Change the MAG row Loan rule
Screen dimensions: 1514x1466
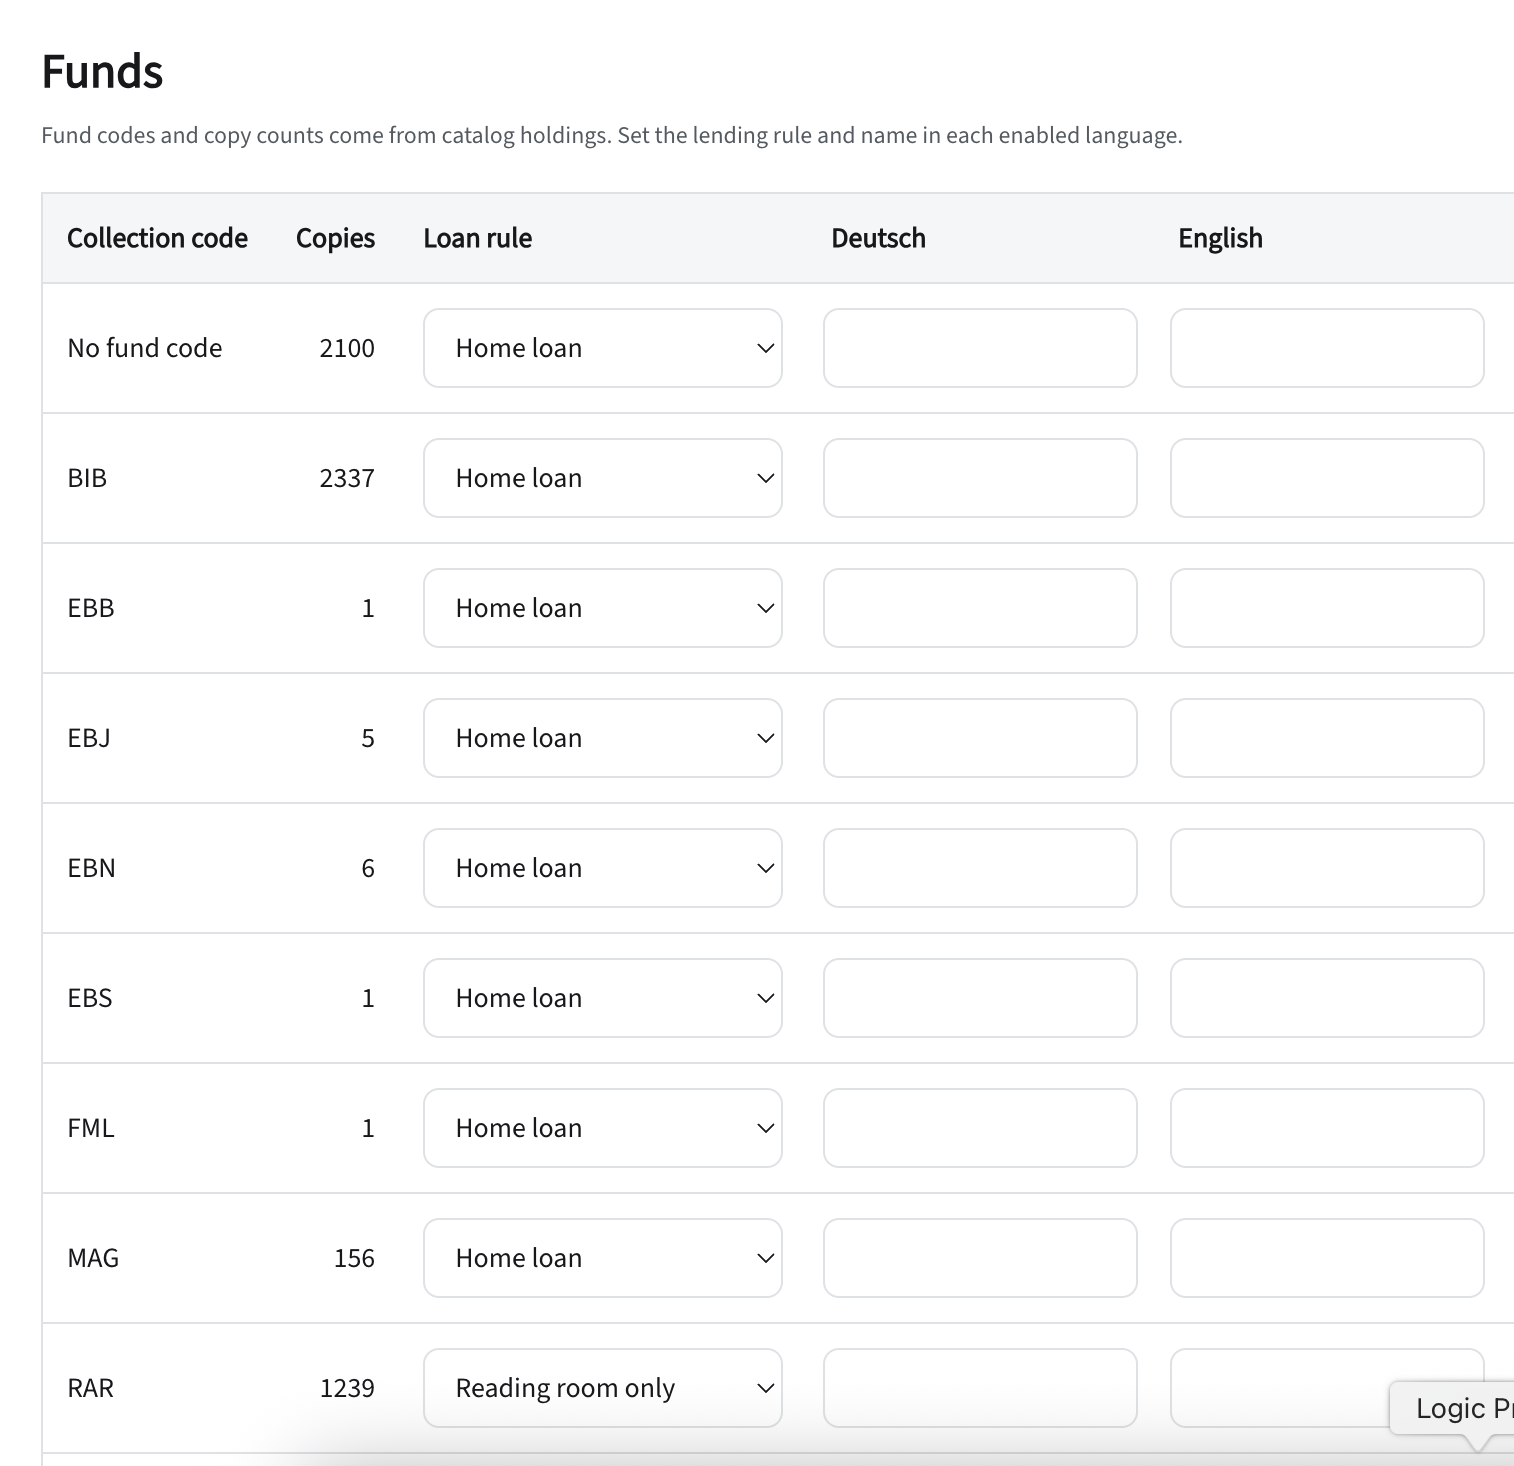click(x=603, y=1258)
